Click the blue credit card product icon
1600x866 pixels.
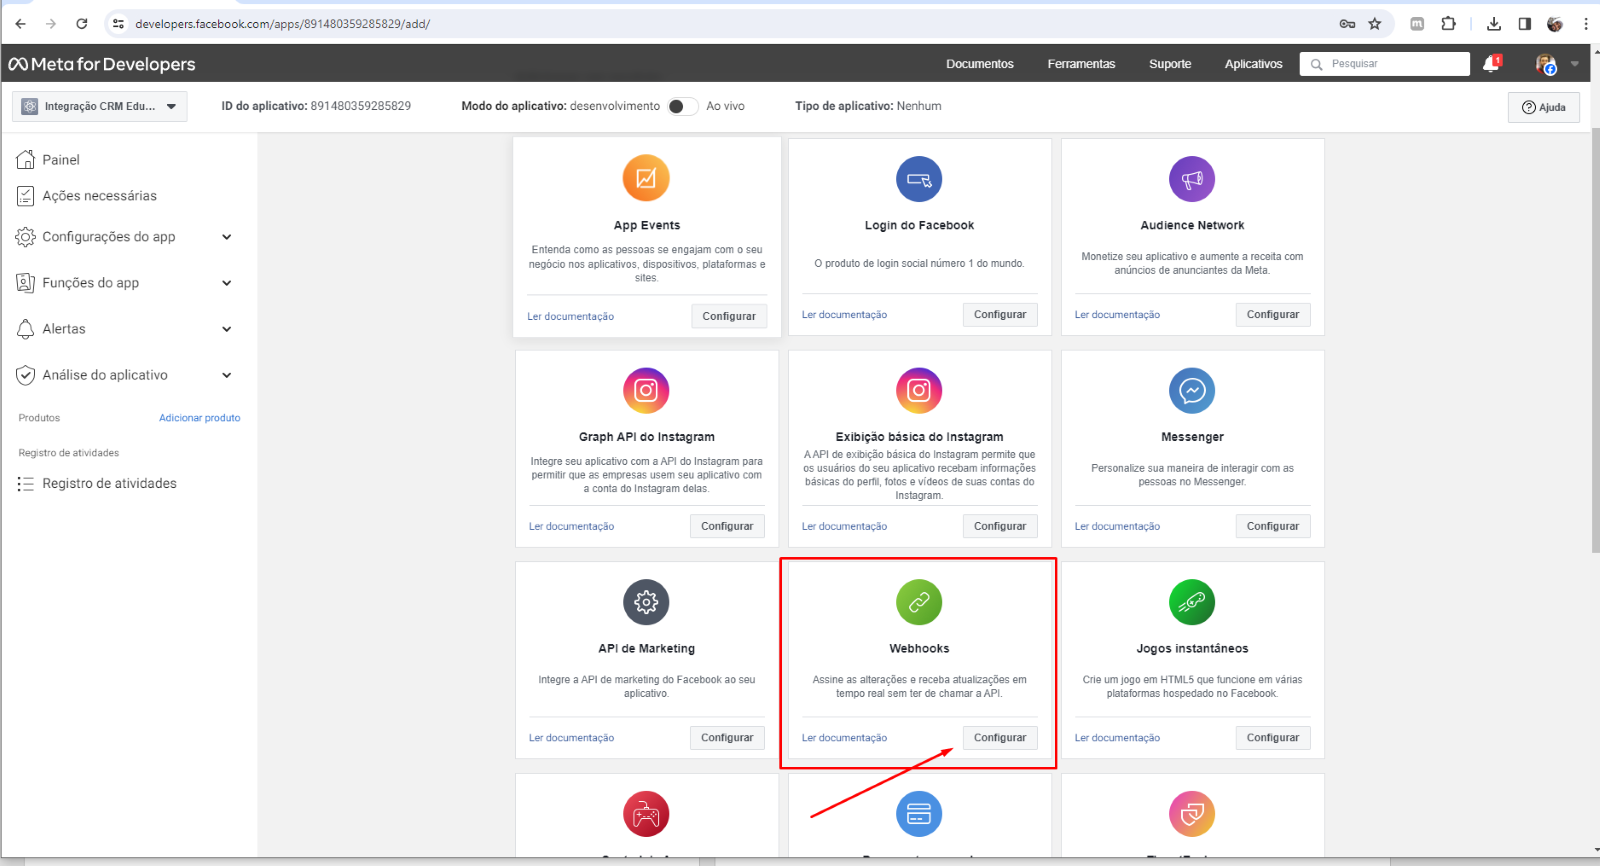click(x=919, y=814)
